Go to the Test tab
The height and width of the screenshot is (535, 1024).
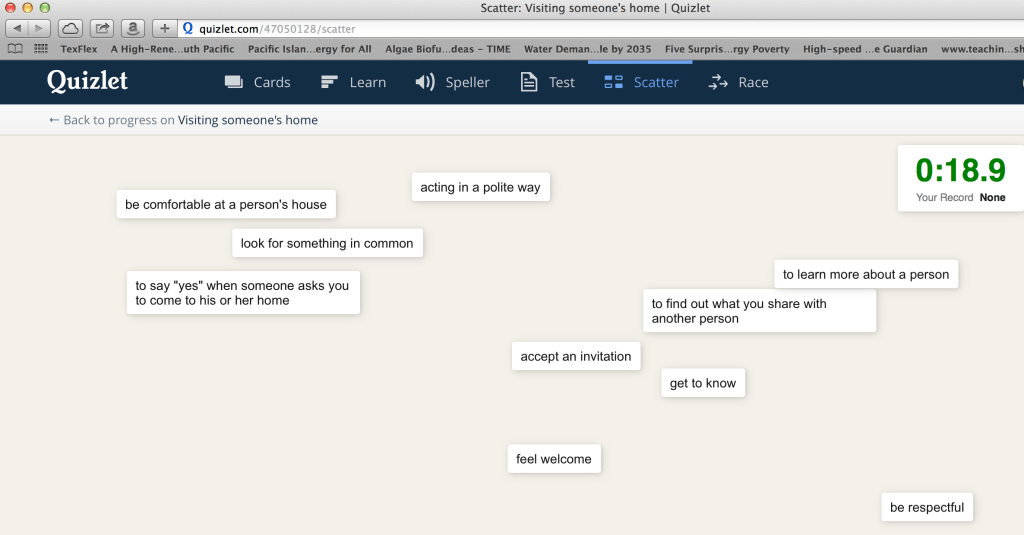(x=548, y=82)
